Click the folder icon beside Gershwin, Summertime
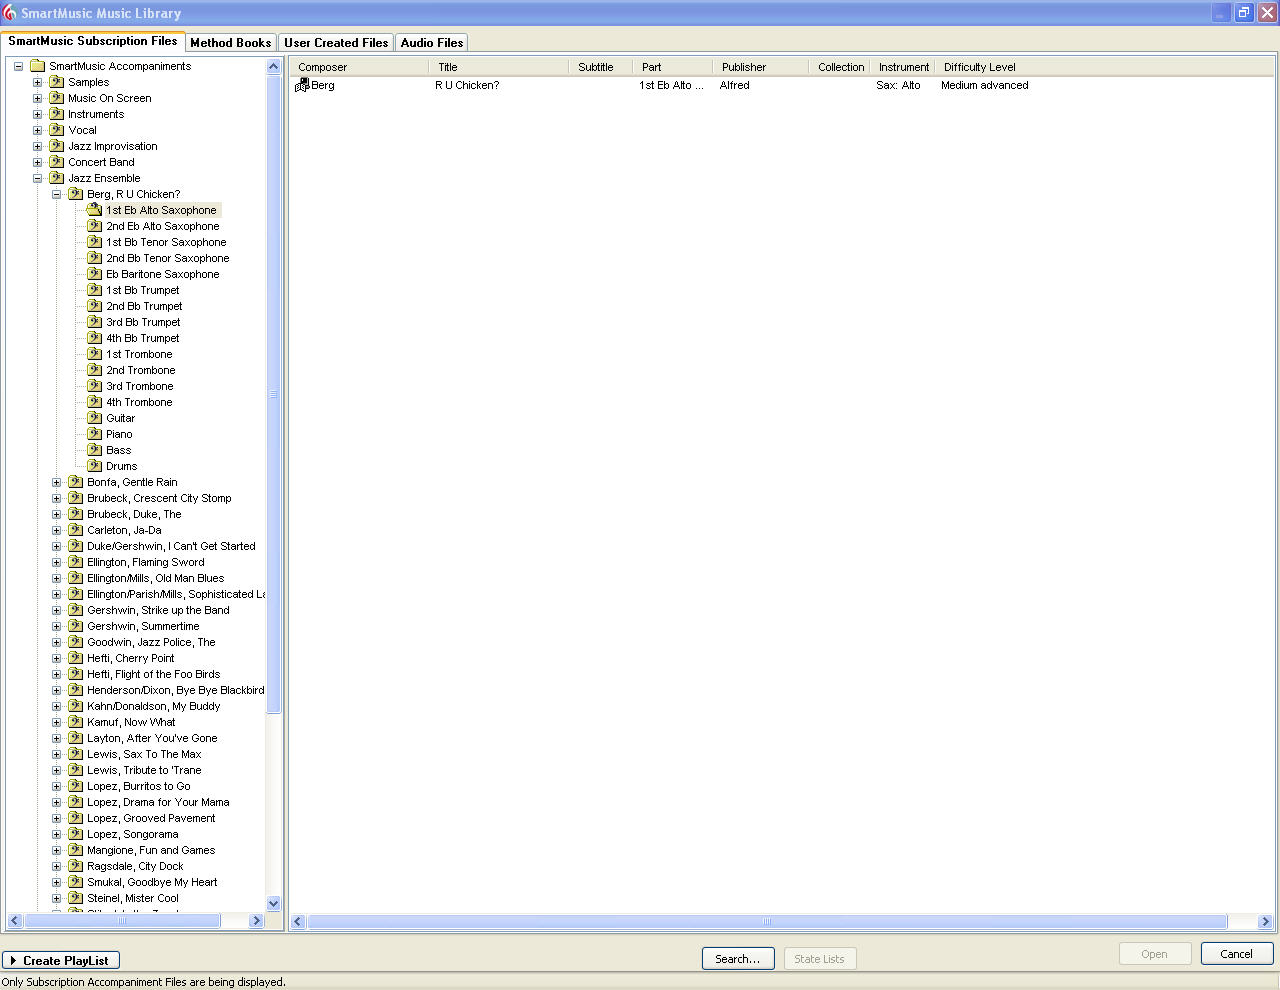This screenshot has width=1280, height=990. tap(76, 626)
